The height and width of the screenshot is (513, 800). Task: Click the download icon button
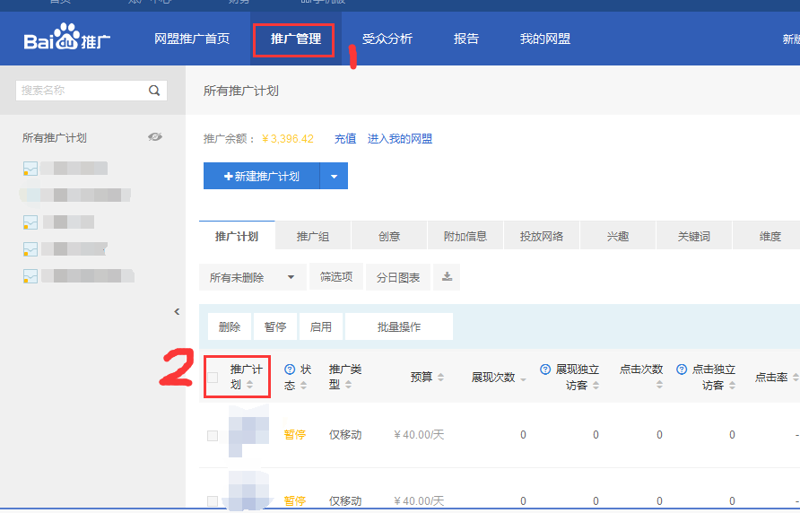point(446,277)
